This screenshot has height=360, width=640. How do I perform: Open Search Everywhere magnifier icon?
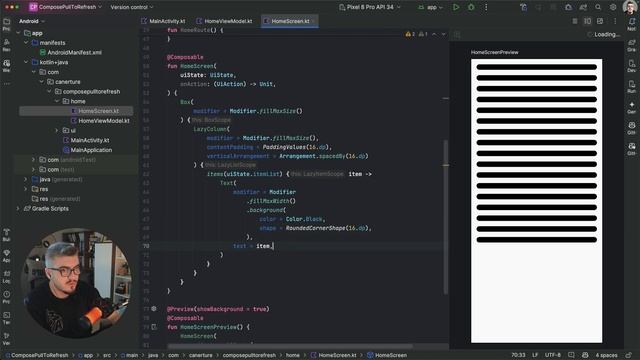598,7
